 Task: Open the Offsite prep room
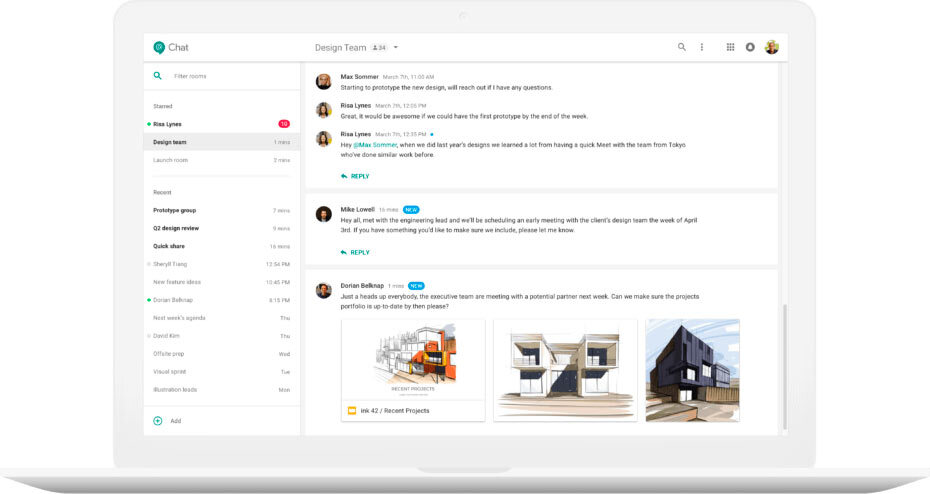tap(222, 354)
